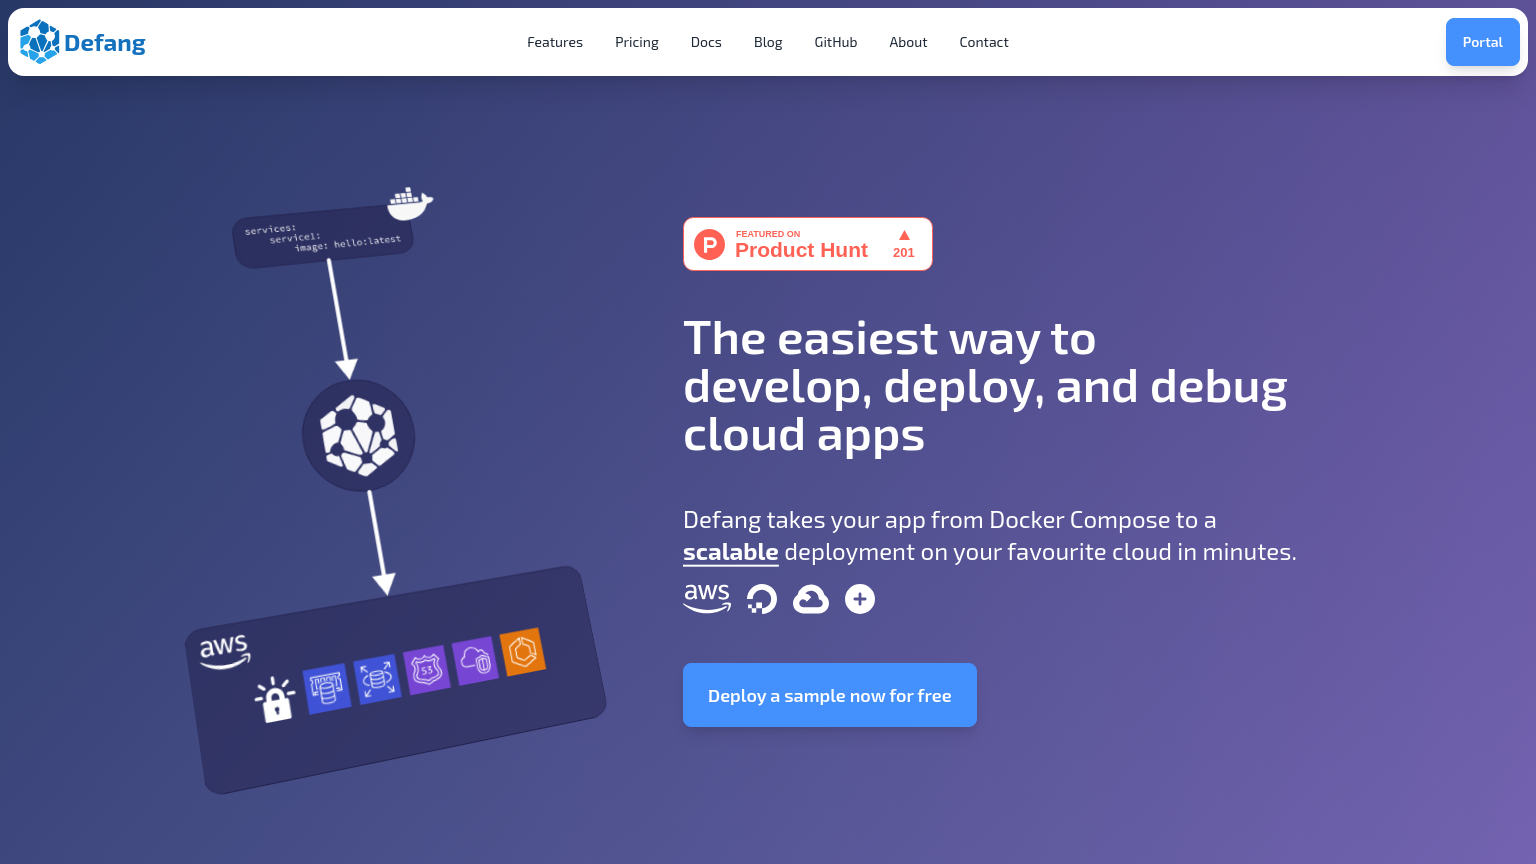The width and height of the screenshot is (1536, 864).
Task: Click the AWS cloud provider icon
Action: [707, 598]
